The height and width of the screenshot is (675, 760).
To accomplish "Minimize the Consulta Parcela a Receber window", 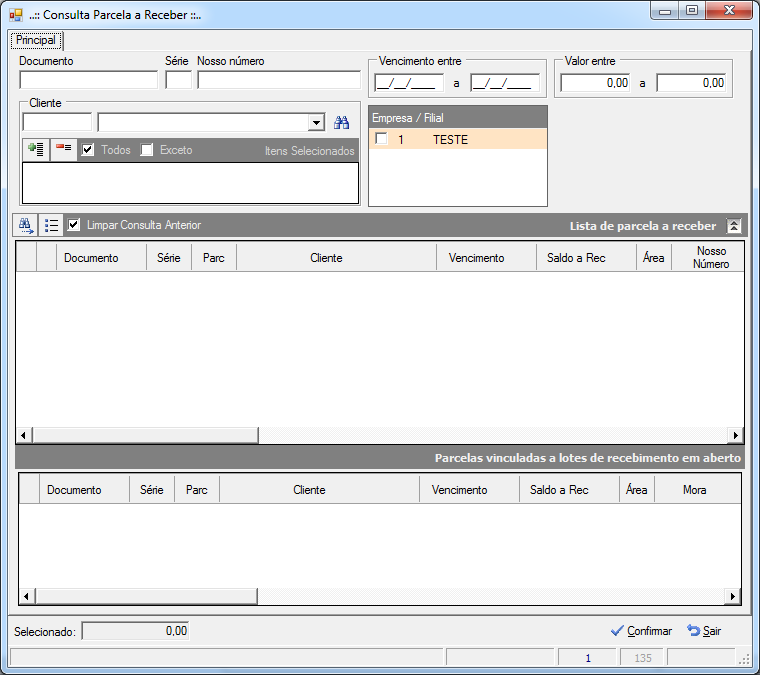I will (x=665, y=11).
